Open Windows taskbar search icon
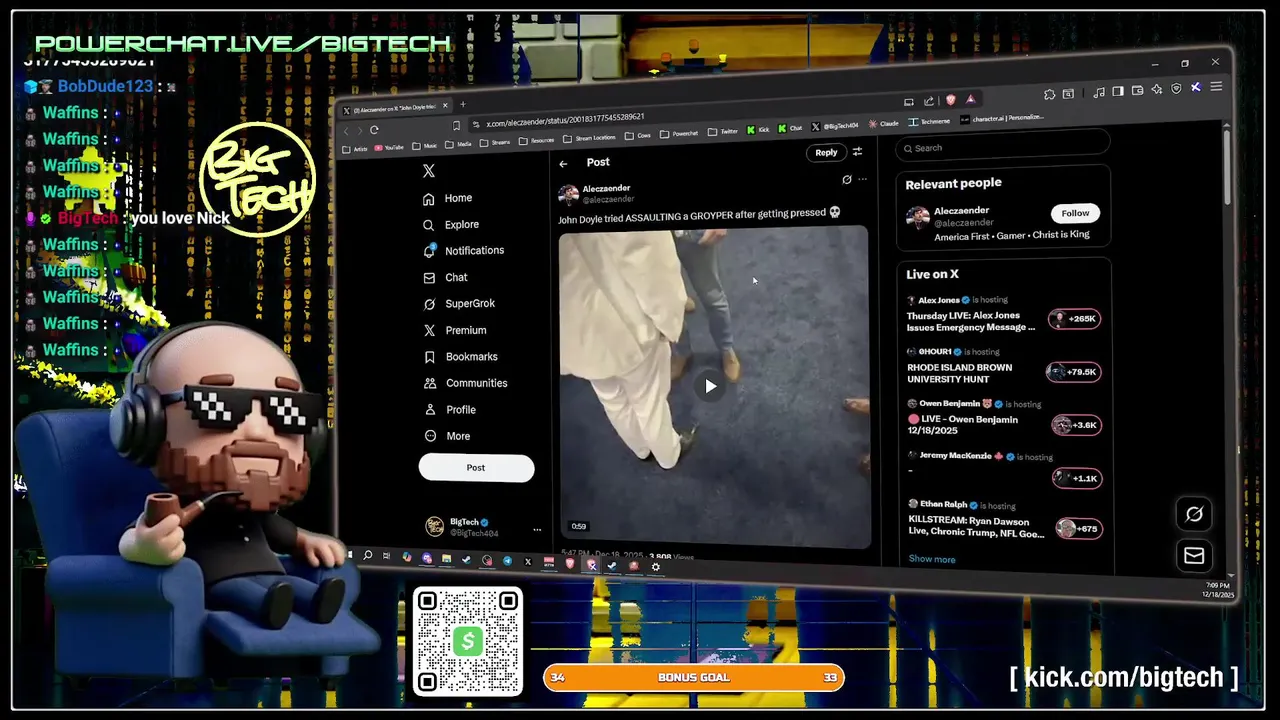The width and height of the screenshot is (1280, 720). pos(368,556)
